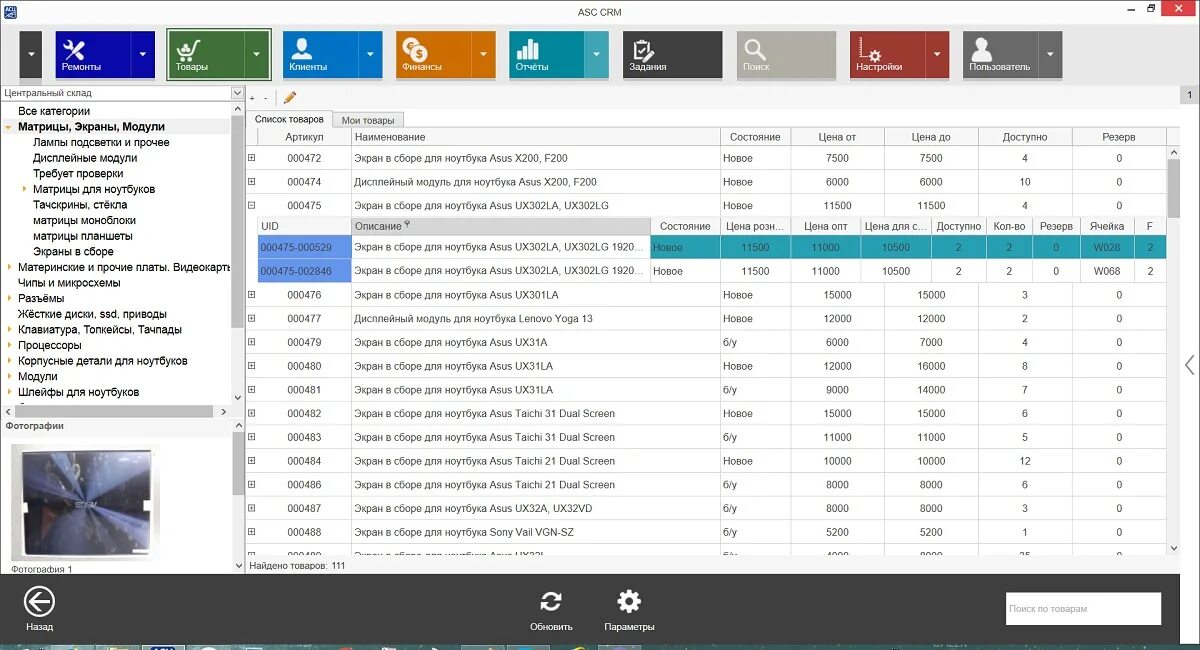This screenshot has width=1200, height=650.
Task: Select Дисплейный модуль Lenovo Yoga 13 row
Action: 706,319
